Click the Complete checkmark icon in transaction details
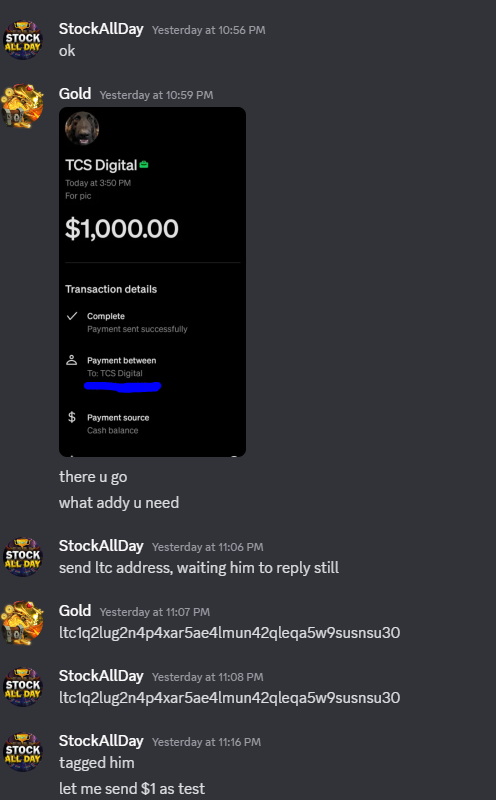This screenshot has width=496, height=800. coord(72,316)
